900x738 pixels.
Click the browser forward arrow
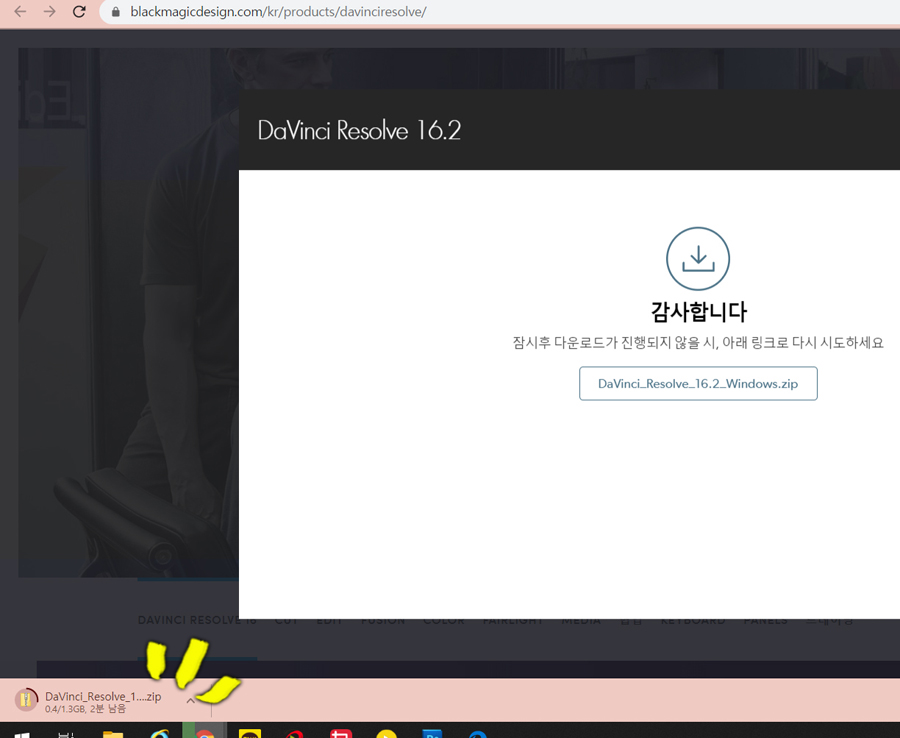coord(50,11)
